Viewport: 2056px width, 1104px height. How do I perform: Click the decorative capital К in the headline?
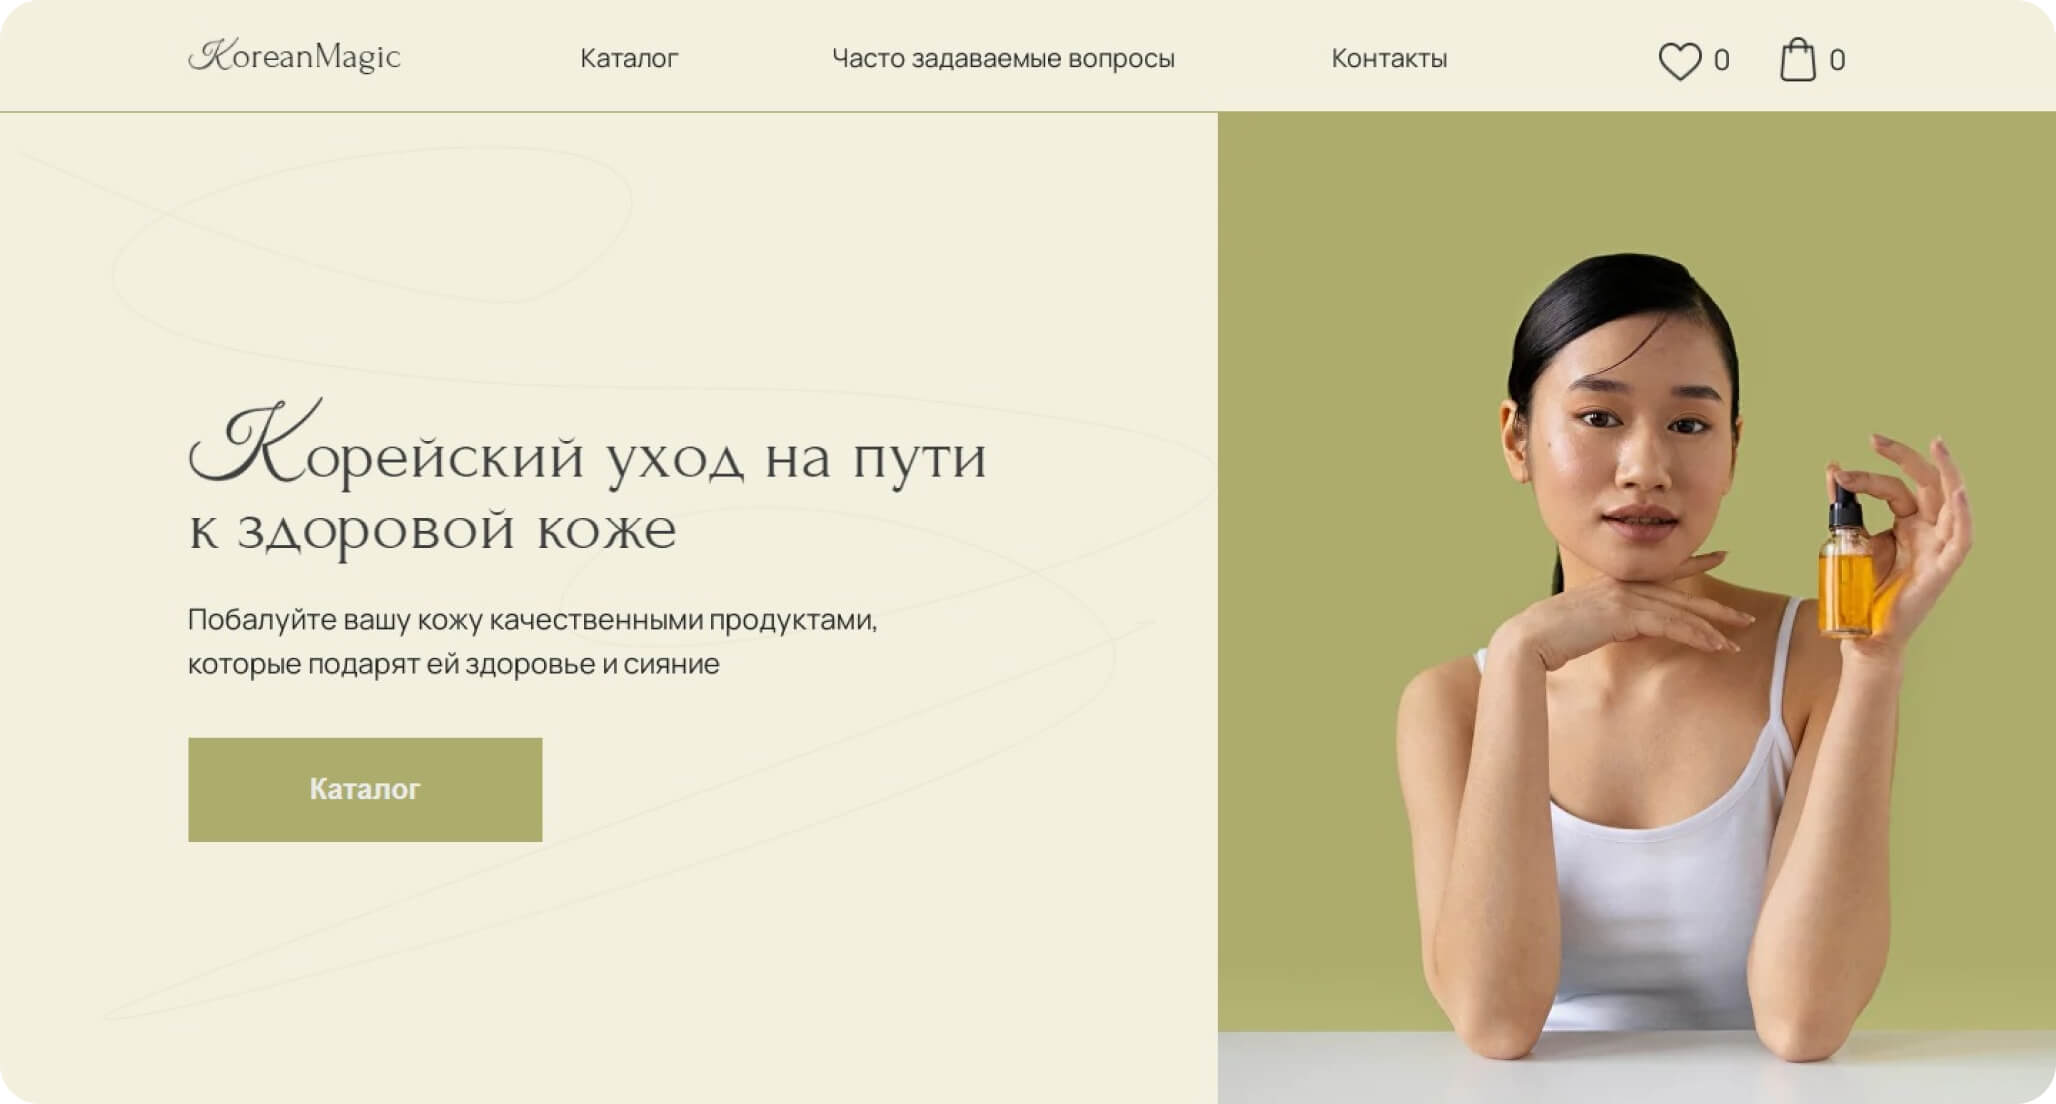coord(255,442)
